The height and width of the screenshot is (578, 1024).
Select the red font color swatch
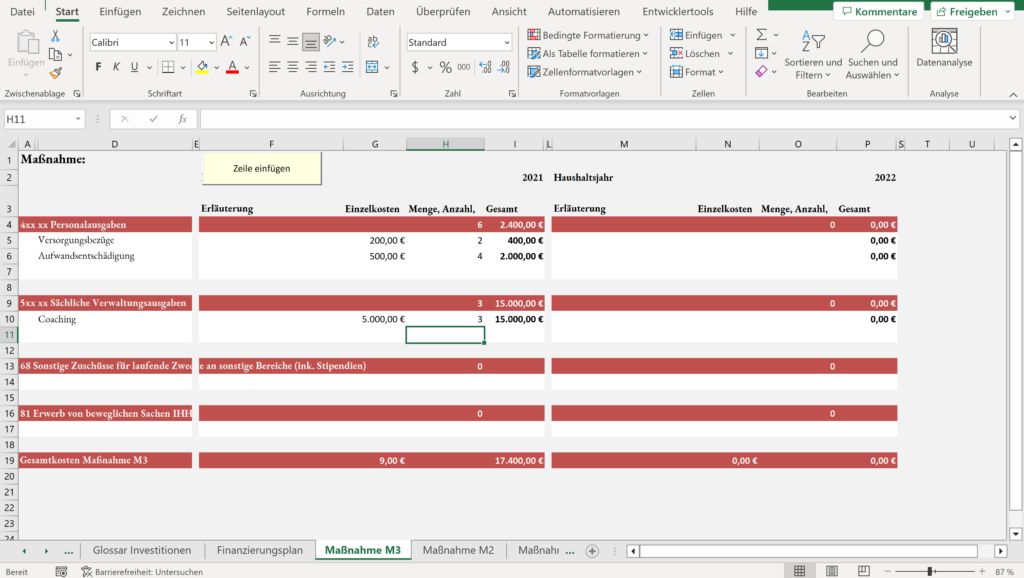[233, 70]
